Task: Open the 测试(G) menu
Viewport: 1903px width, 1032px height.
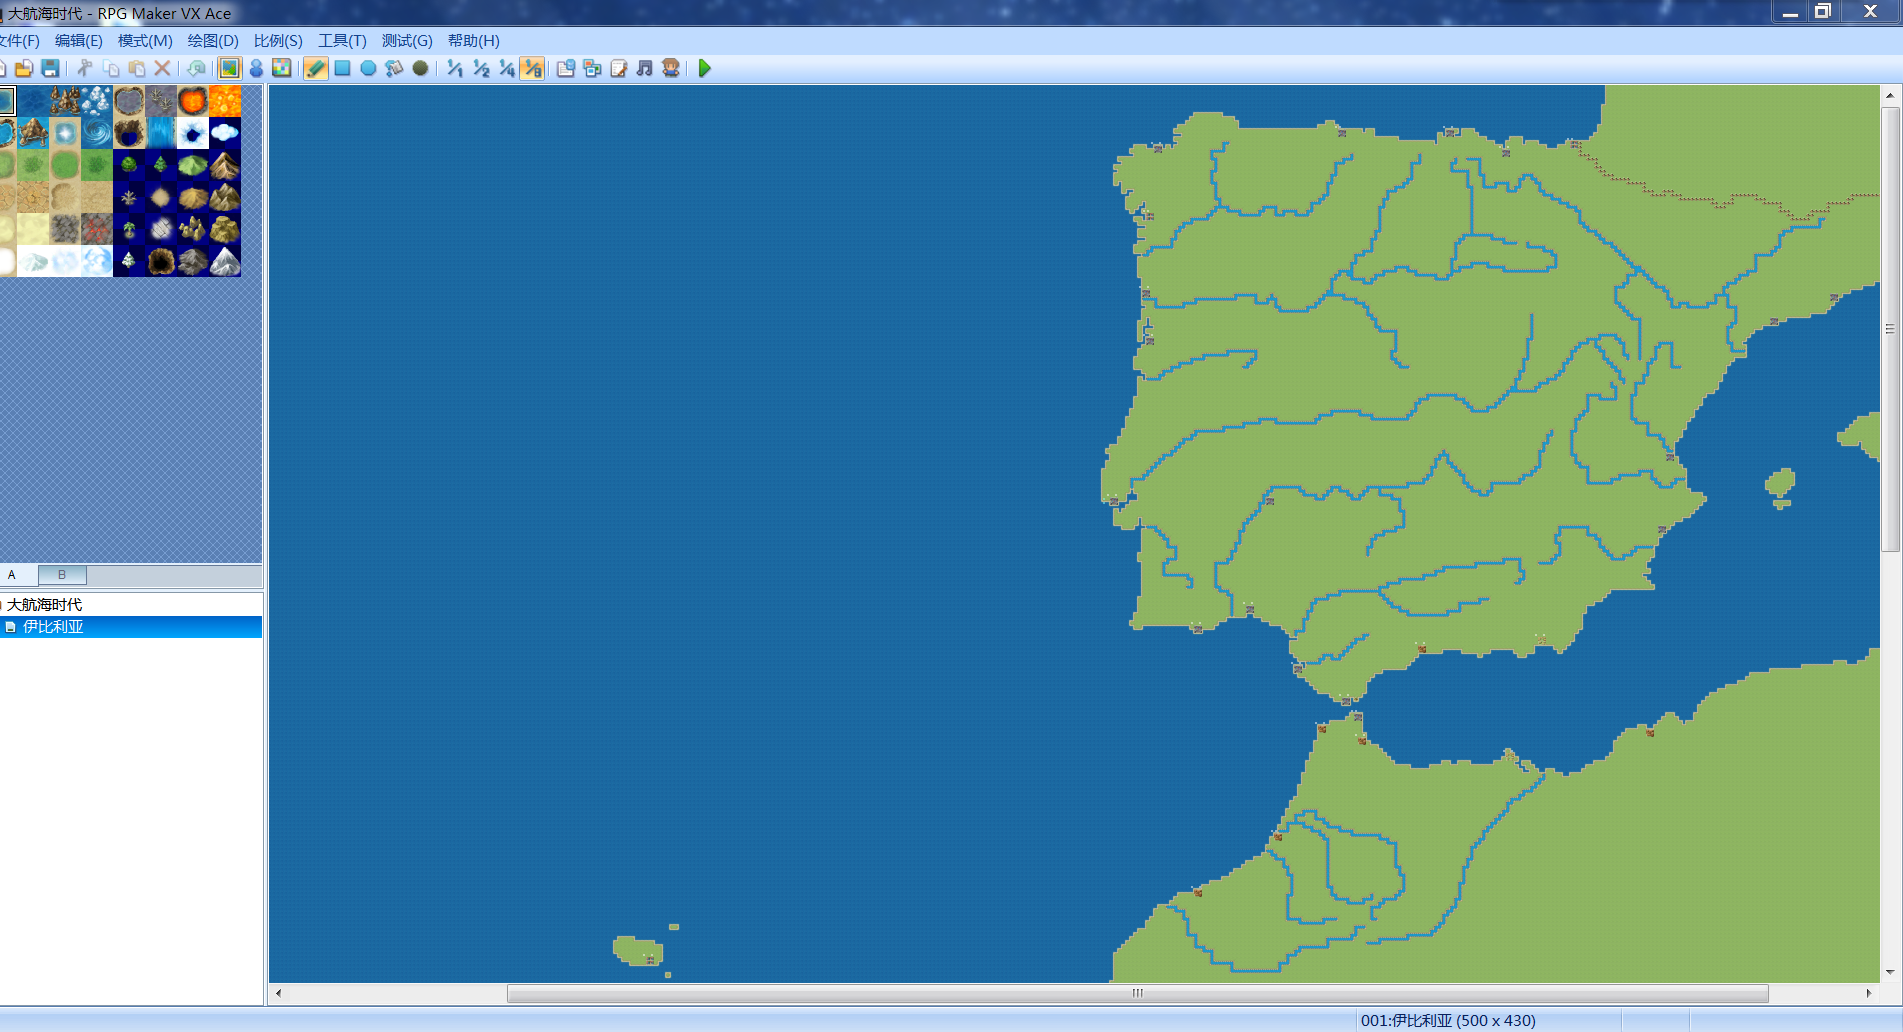Action: point(407,41)
